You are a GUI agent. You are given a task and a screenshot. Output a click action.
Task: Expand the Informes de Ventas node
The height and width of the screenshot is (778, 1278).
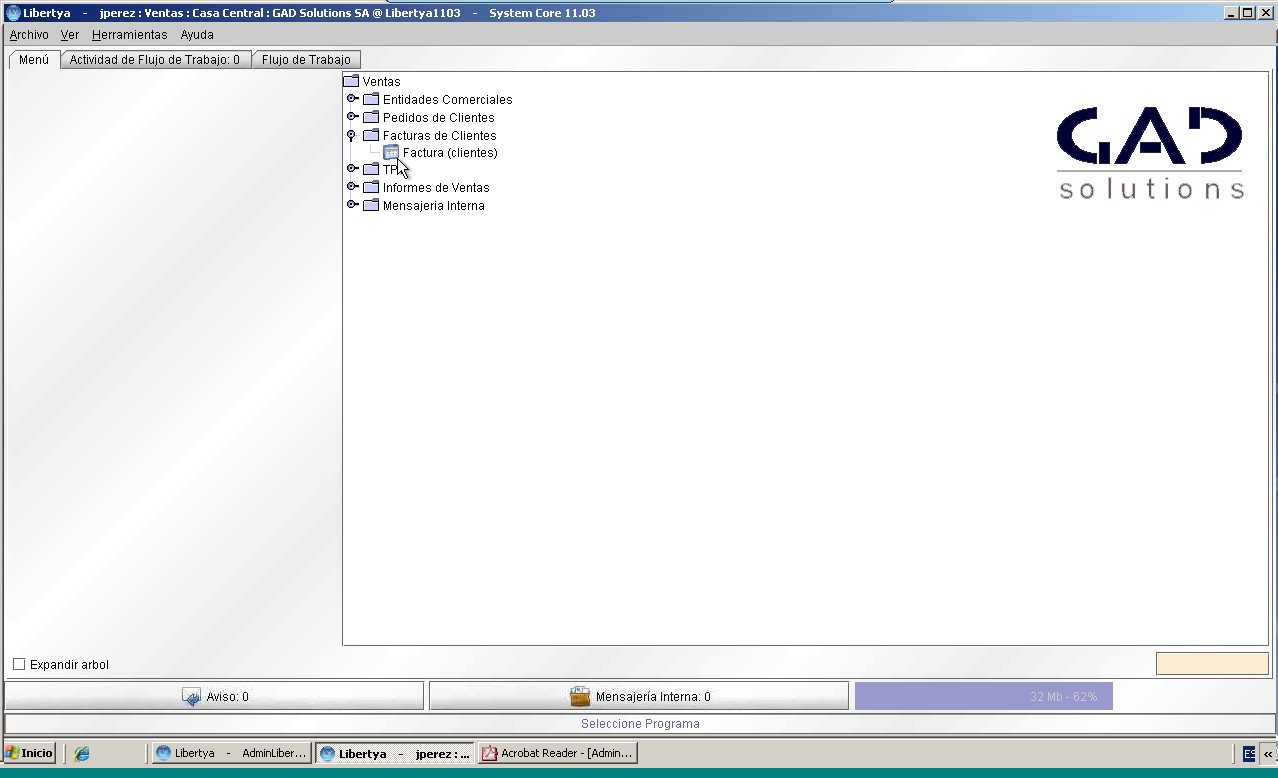pos(352,186)
